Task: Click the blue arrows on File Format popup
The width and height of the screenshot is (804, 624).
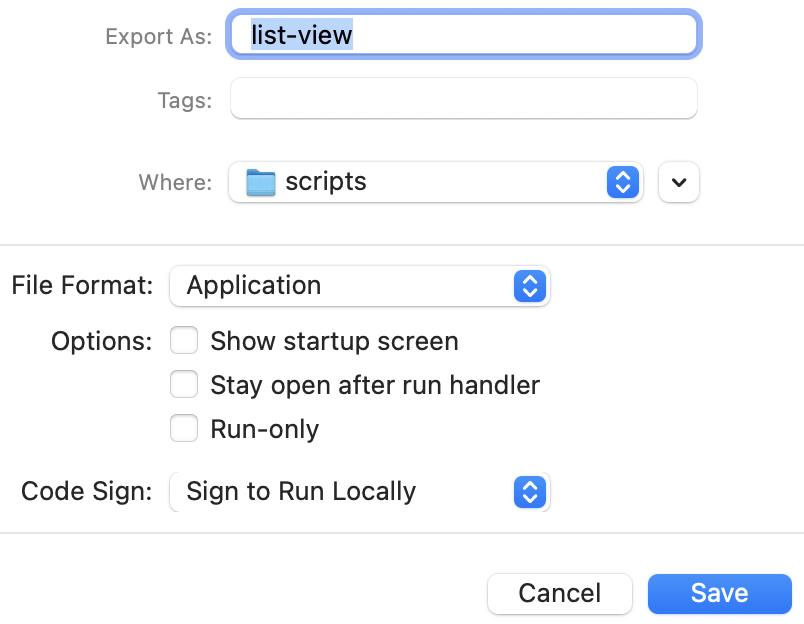Action: [x=530, y=286]
